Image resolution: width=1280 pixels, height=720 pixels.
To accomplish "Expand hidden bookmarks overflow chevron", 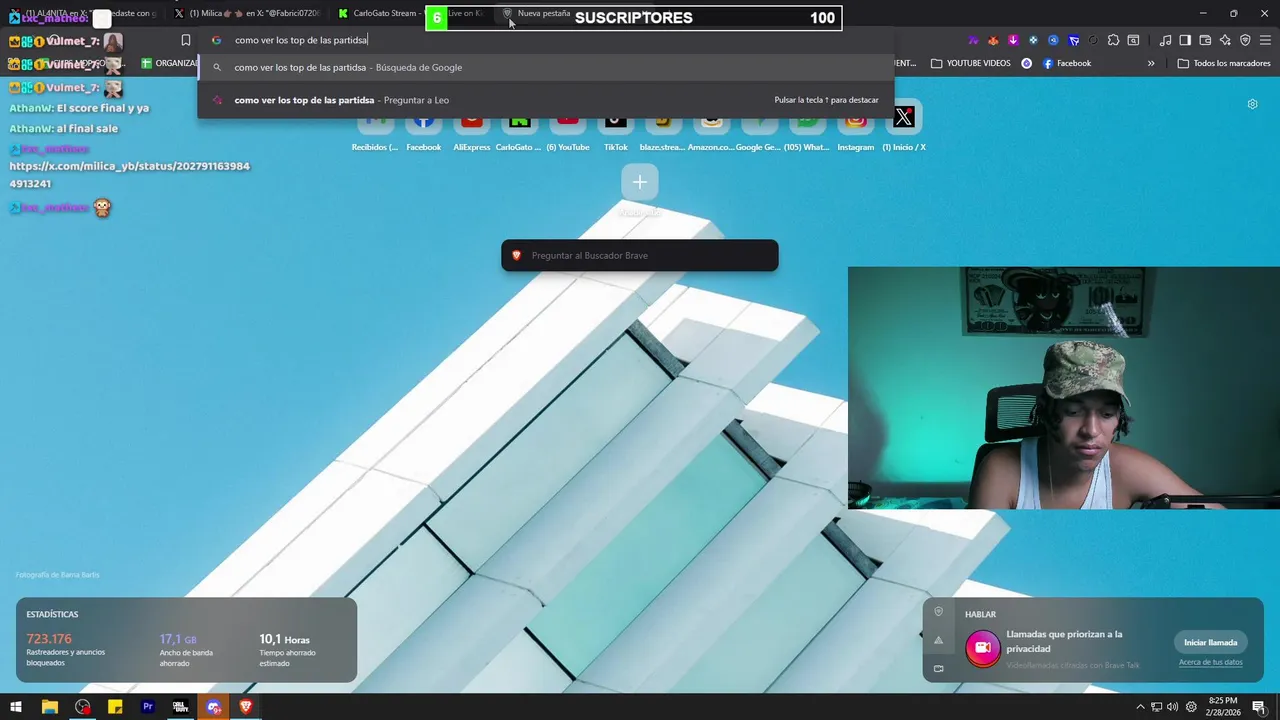I will click(1151, 63).
